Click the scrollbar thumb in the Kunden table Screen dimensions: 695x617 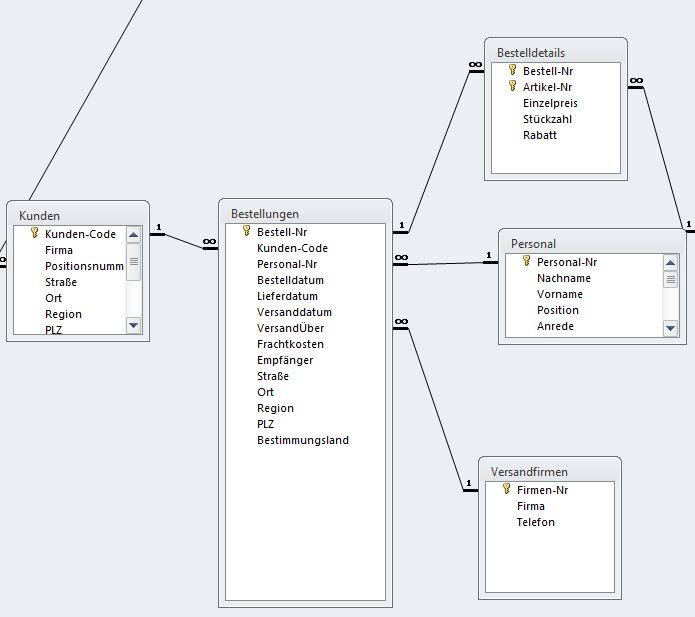(x=133, y=262)
